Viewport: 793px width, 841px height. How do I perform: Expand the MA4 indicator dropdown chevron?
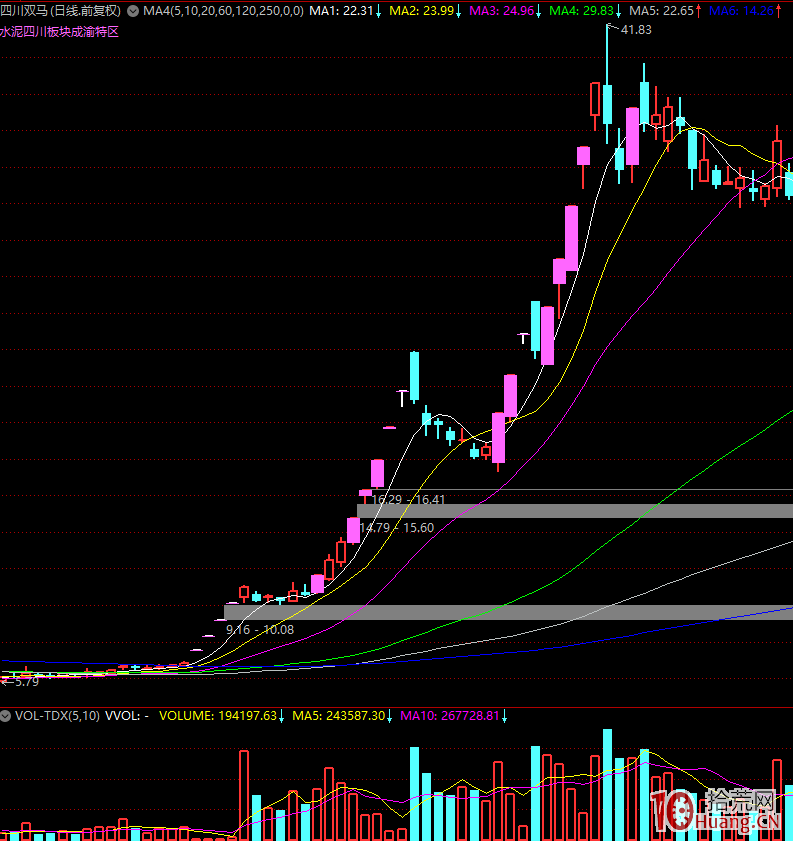[x=133, y=11]
